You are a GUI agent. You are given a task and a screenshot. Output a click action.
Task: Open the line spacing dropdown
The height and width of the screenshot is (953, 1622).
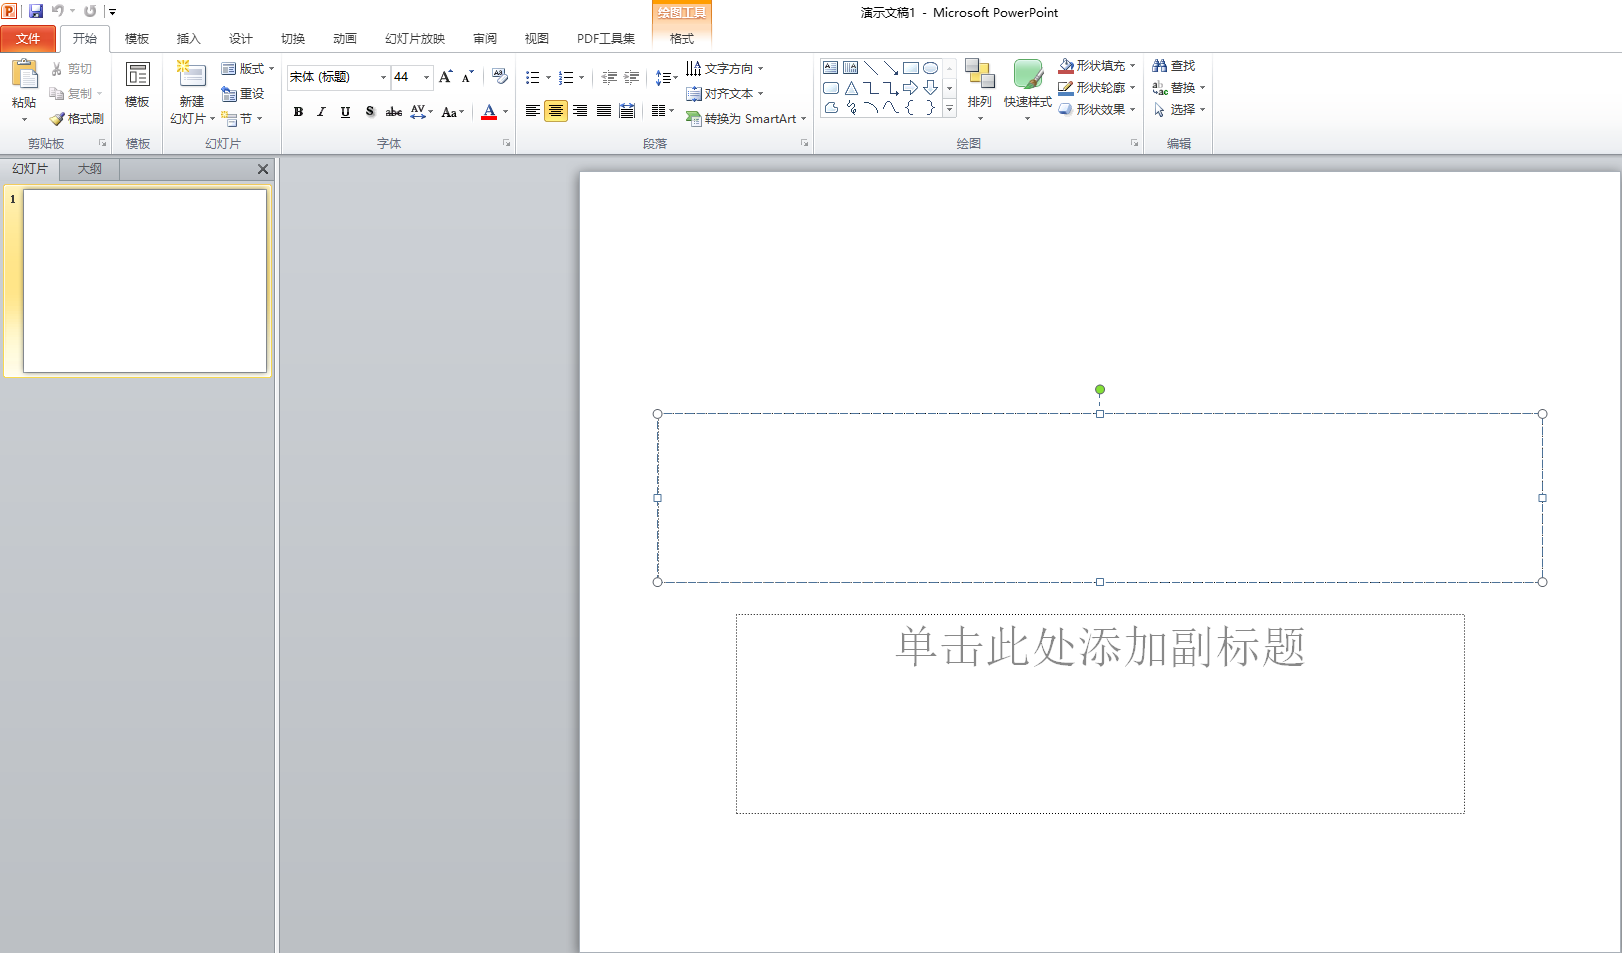(666, 77)
